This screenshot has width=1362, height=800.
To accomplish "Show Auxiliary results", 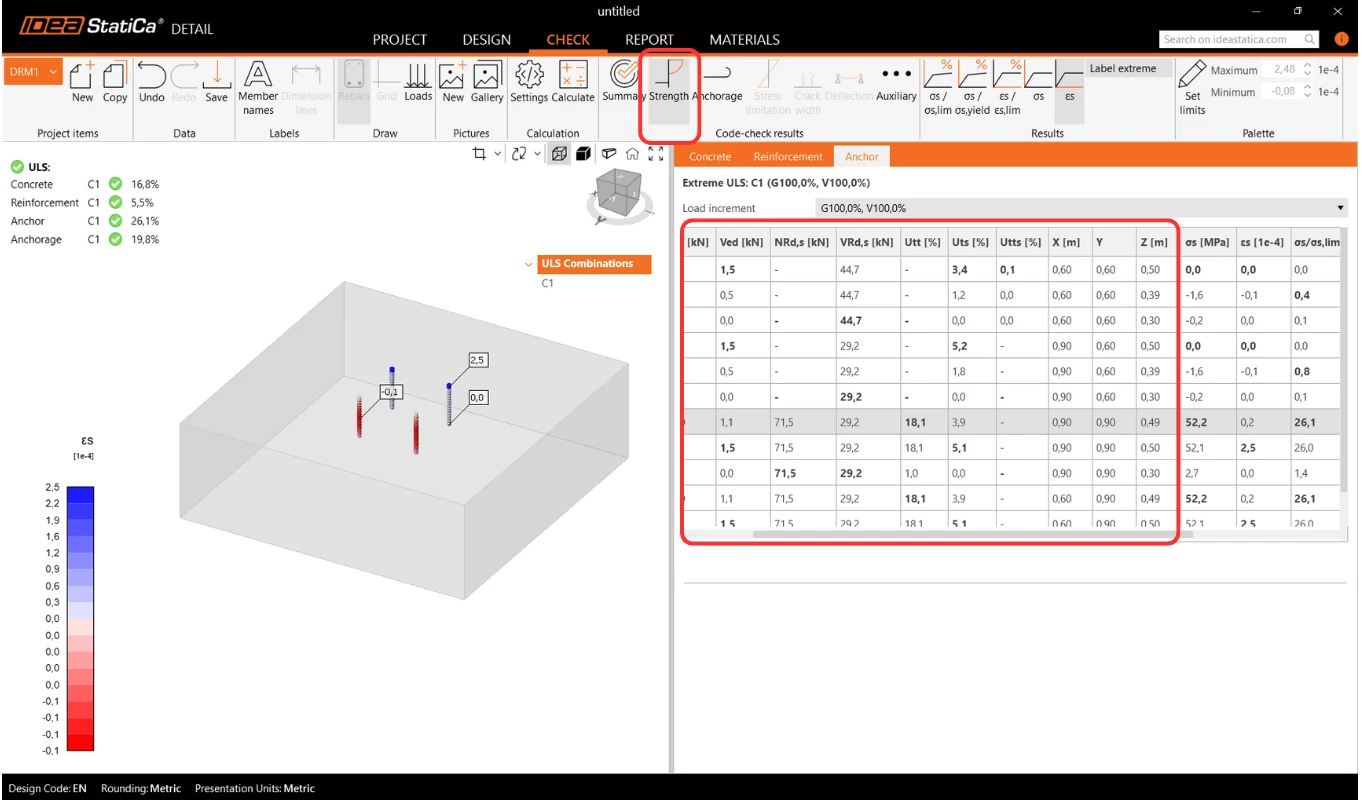I will click(896, 81).
